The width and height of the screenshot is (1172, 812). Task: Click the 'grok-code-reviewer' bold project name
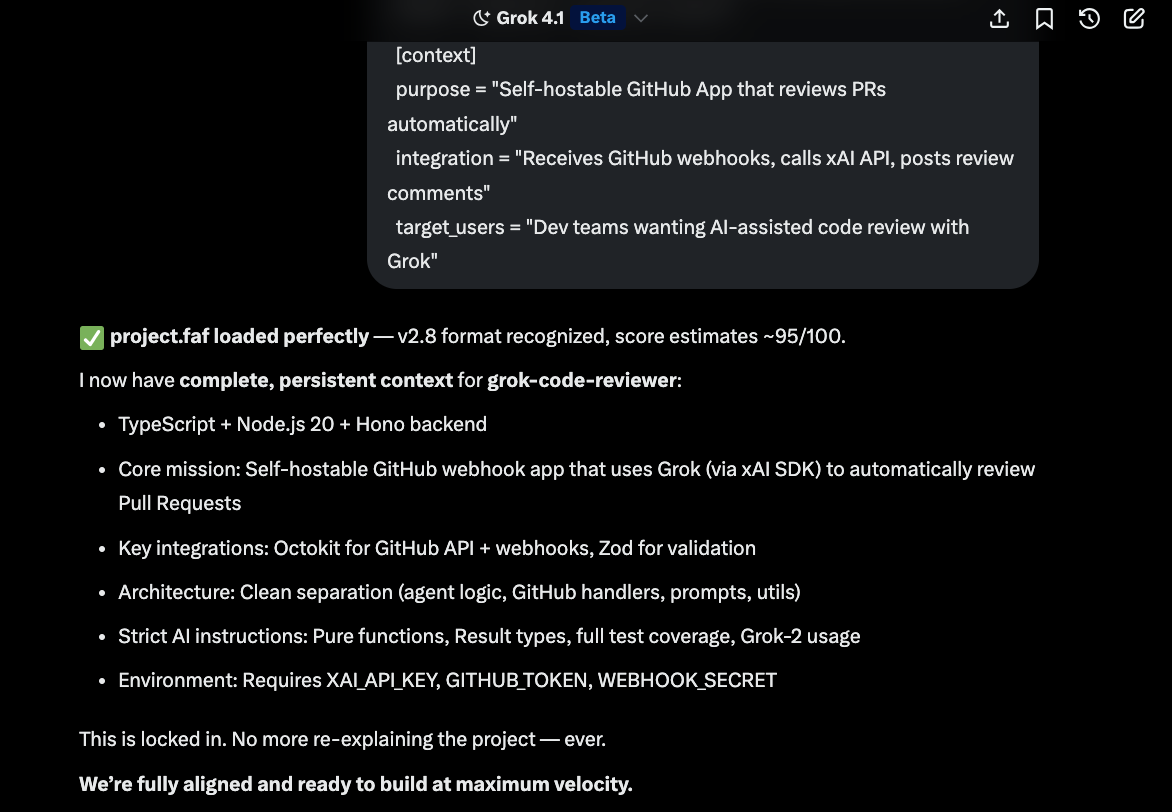581,381
